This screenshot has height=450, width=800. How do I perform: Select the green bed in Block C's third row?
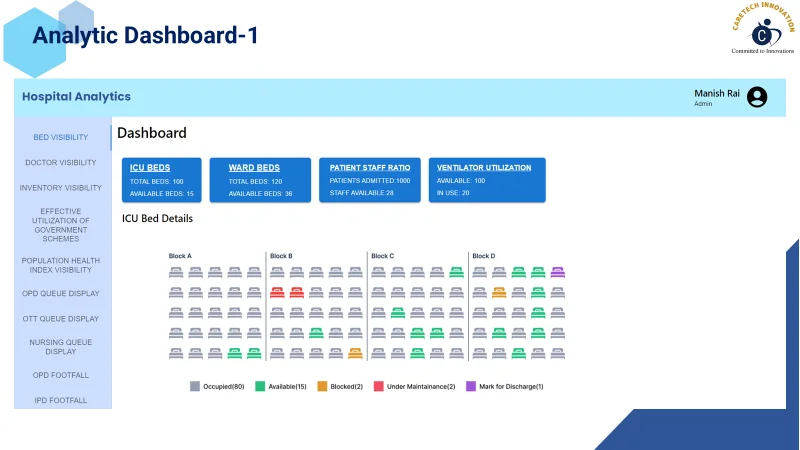point(398,313)
